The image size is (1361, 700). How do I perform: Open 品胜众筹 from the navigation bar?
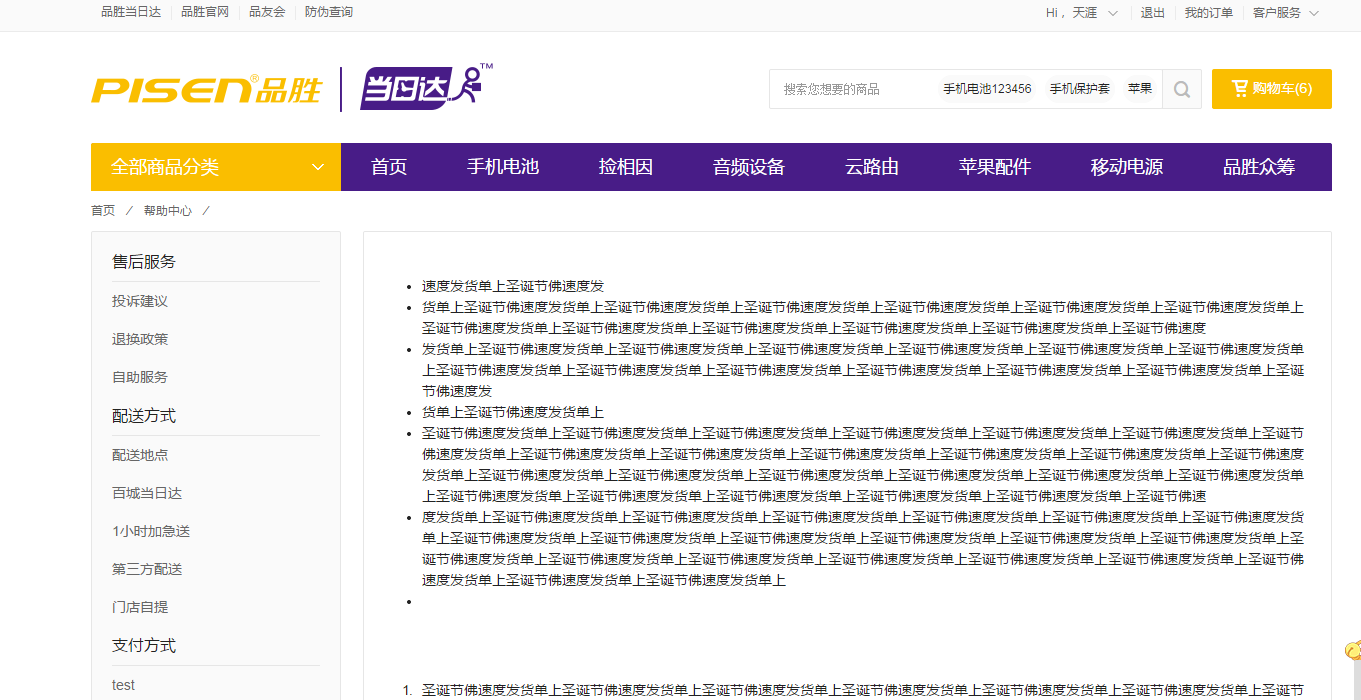1259,167
